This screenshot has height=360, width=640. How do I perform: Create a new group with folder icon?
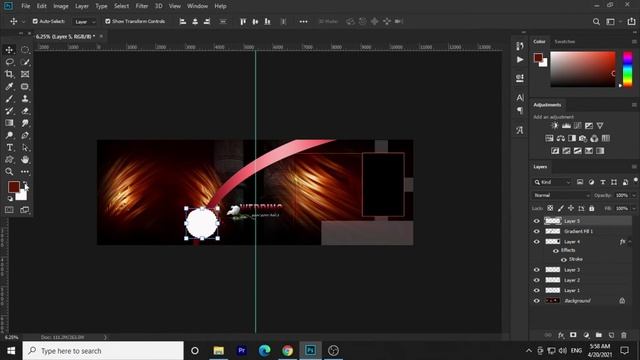pos(598,335)
